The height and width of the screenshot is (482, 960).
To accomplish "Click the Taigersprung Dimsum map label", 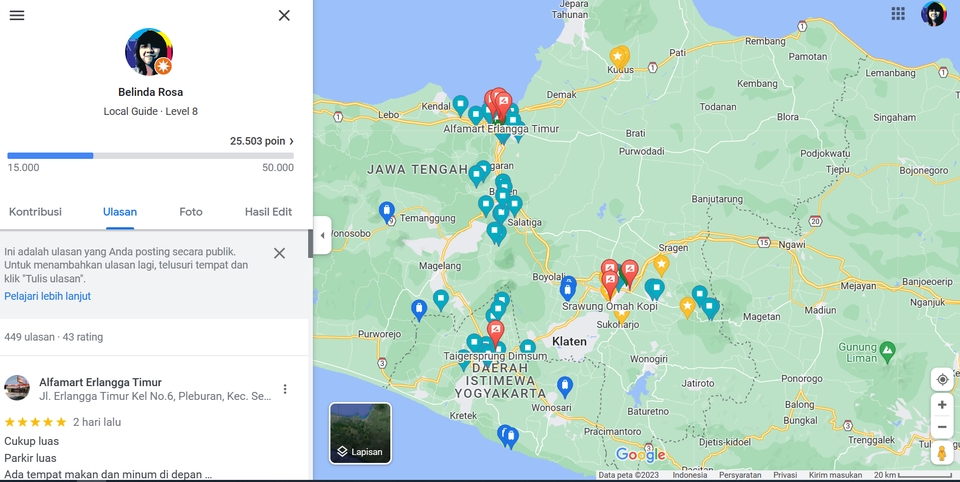I will point(495,356).
